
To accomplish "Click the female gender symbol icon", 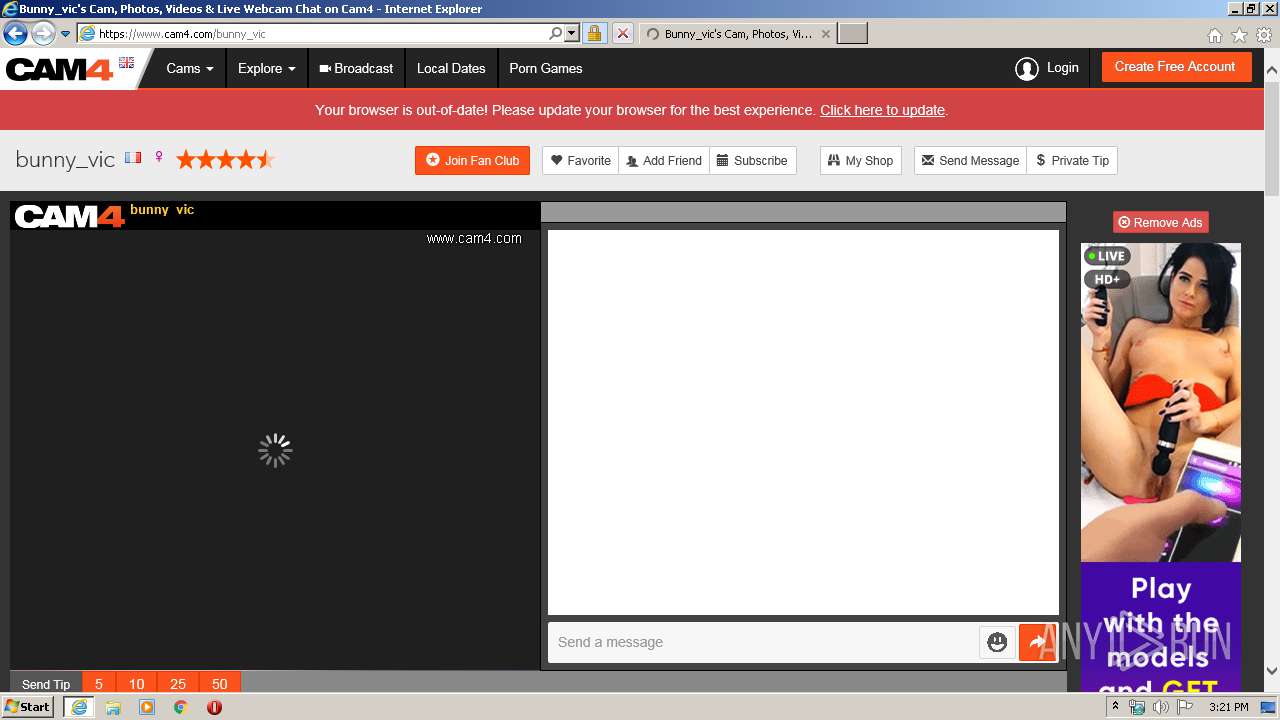I will point(158,158).
